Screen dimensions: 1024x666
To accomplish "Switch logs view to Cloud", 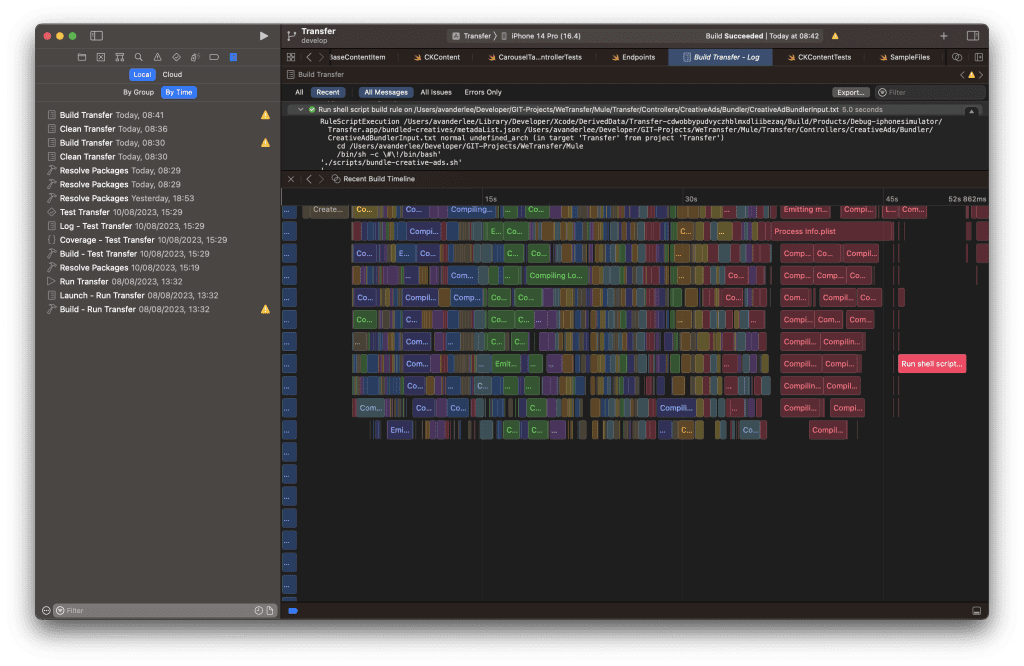I will pyautogui.click(x=171, y=74).
